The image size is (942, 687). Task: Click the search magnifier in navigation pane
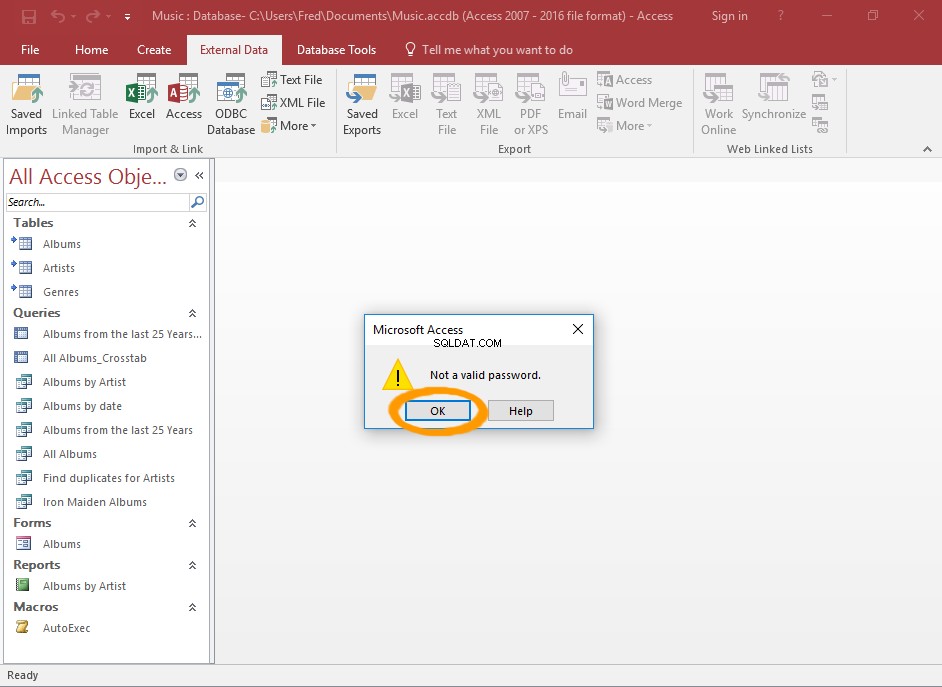pyautogui.click(x=197, y=202)
